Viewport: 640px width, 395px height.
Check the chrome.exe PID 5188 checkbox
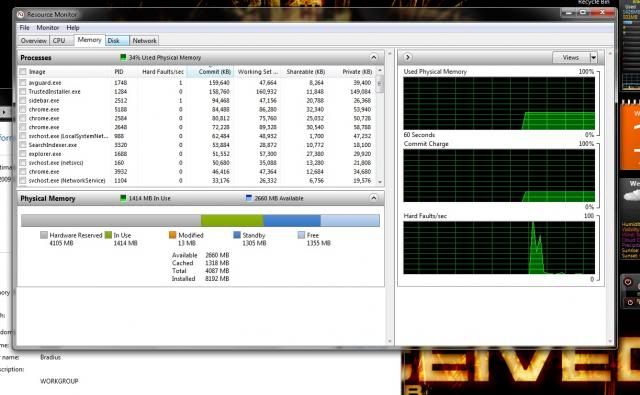[x=23, y=109]
